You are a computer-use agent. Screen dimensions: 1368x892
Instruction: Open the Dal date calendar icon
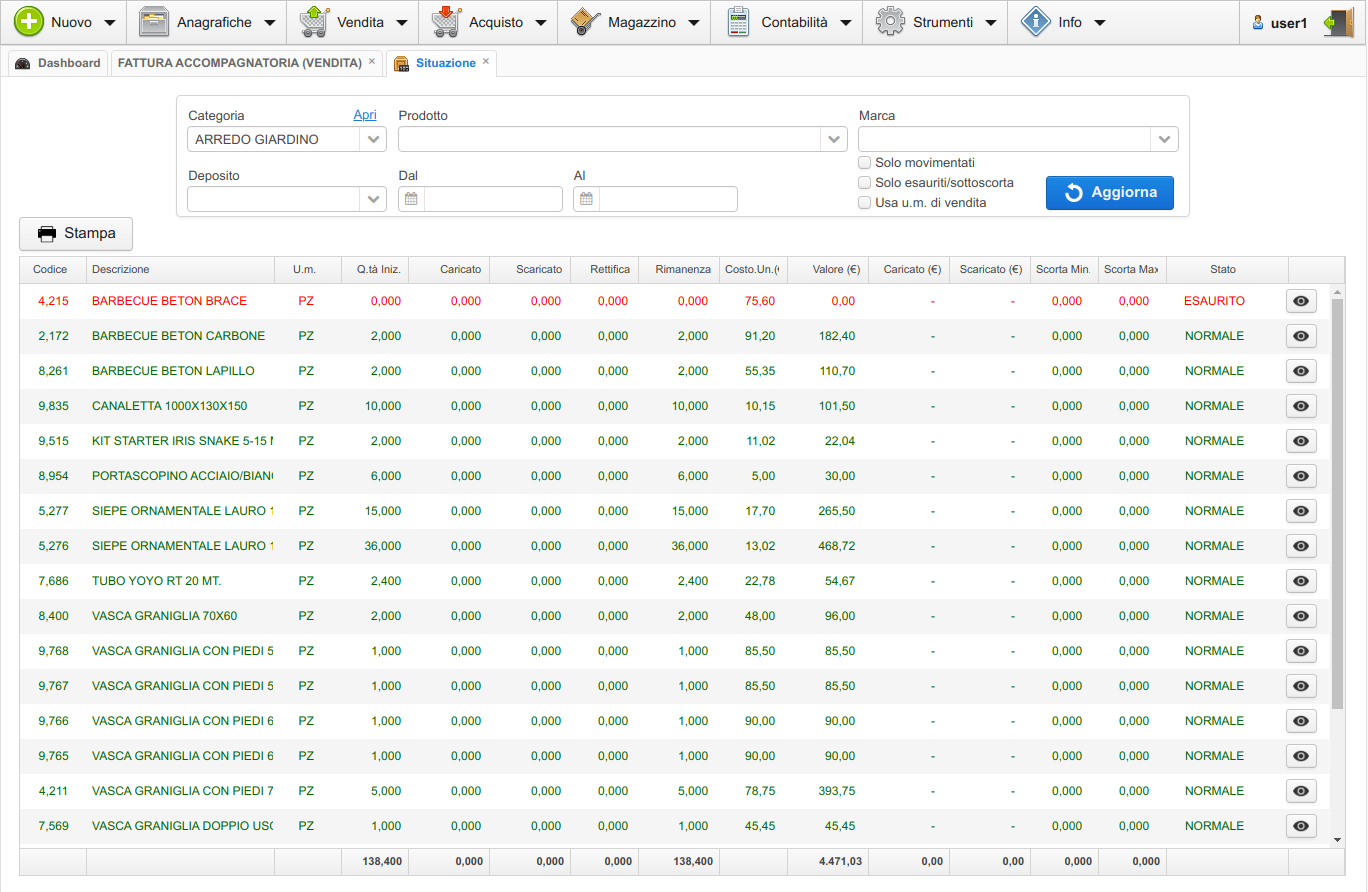tap(410, 199)
